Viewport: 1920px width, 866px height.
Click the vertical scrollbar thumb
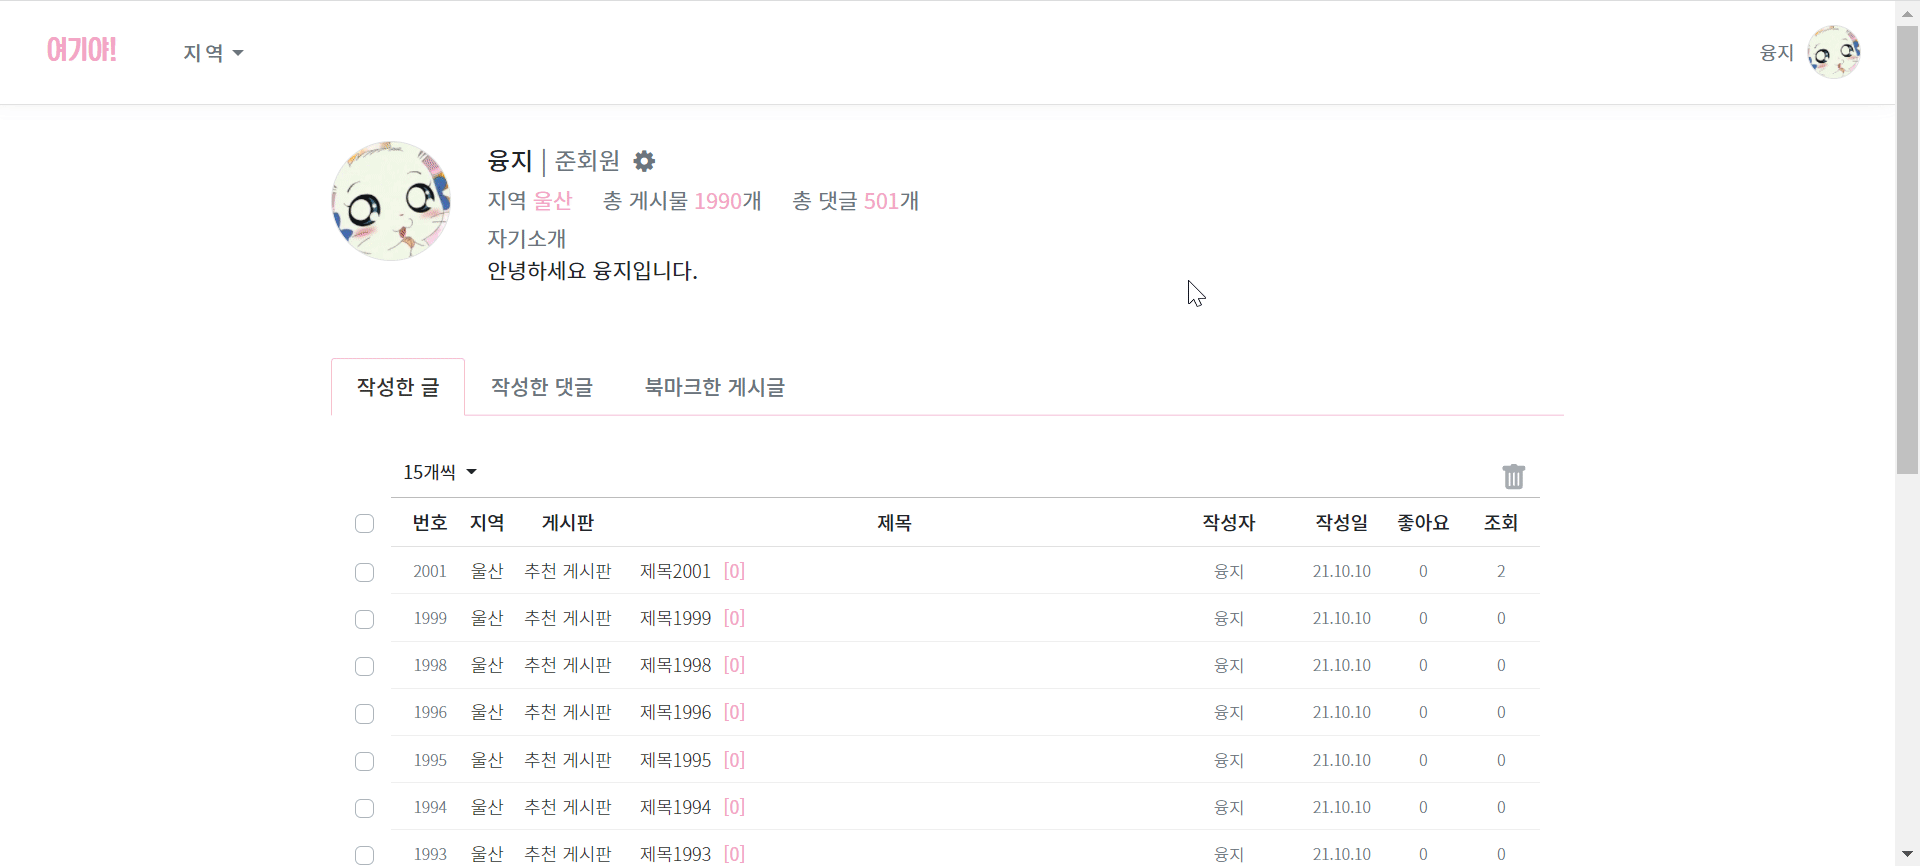tap(1907, 250)
